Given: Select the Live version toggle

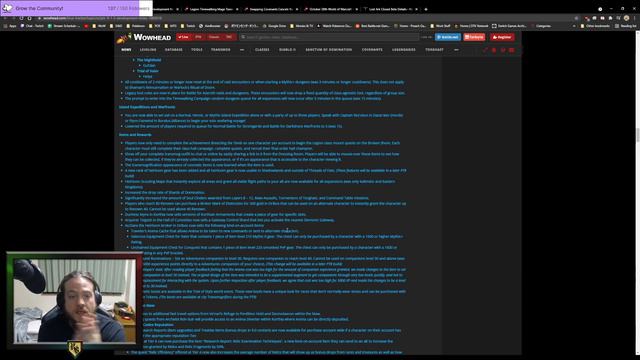Looking at the screenshot, I should (184, 37).
